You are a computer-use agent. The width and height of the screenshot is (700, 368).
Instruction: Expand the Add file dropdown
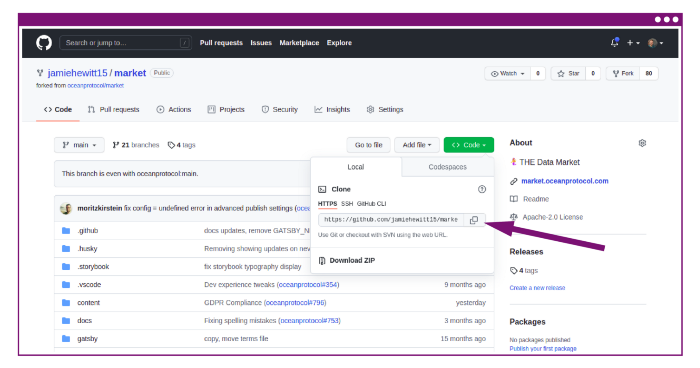pos(417,145)
